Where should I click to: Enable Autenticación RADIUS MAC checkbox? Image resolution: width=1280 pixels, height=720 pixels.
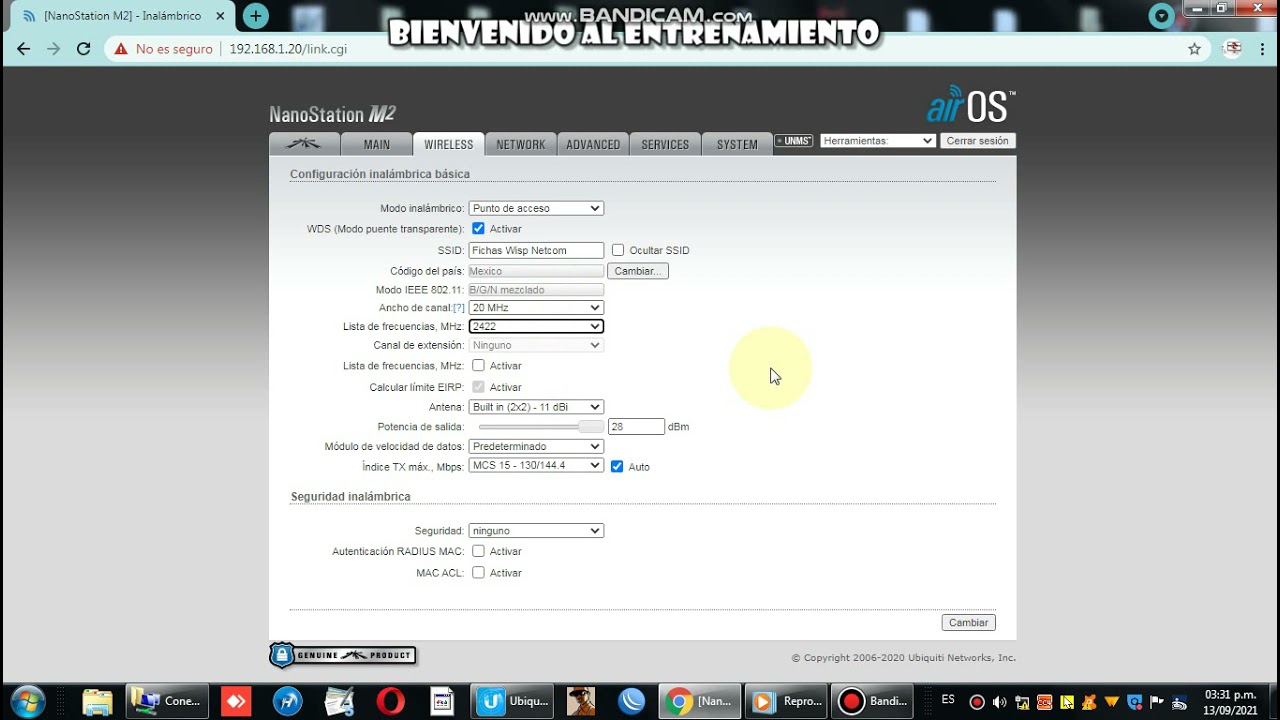[x=478, y=551]
